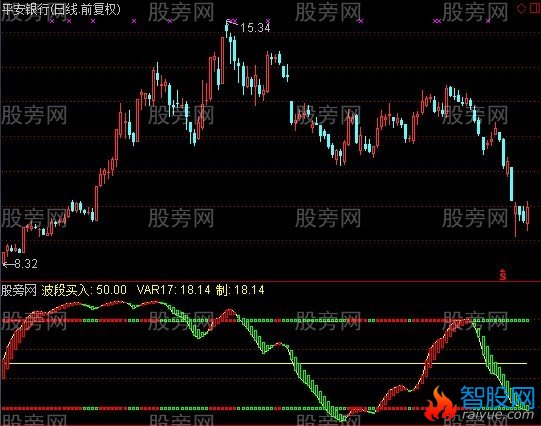The image size is (541, 426).
Task: Click the purple x markers above the 15.34 peak
Action: coord(234,20)
